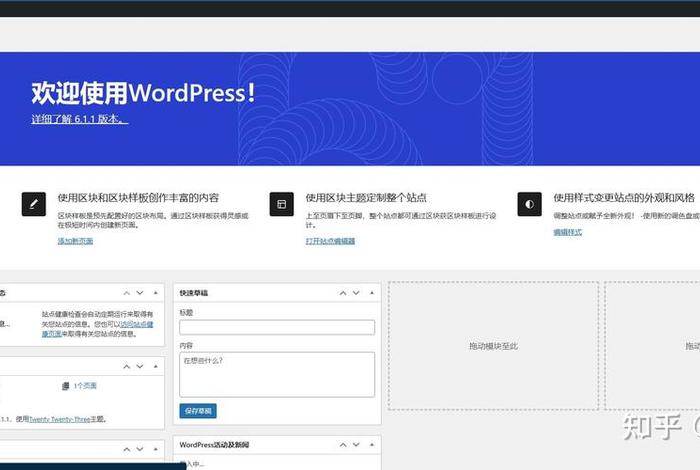Open the 打开站点编辑器 link
The width and height of the screenshot is (700, 470).
tap(330, 241)
